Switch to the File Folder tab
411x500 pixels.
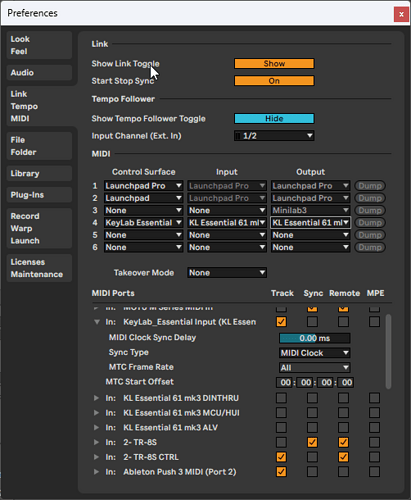pyautogui.click(x=39, y=146)
